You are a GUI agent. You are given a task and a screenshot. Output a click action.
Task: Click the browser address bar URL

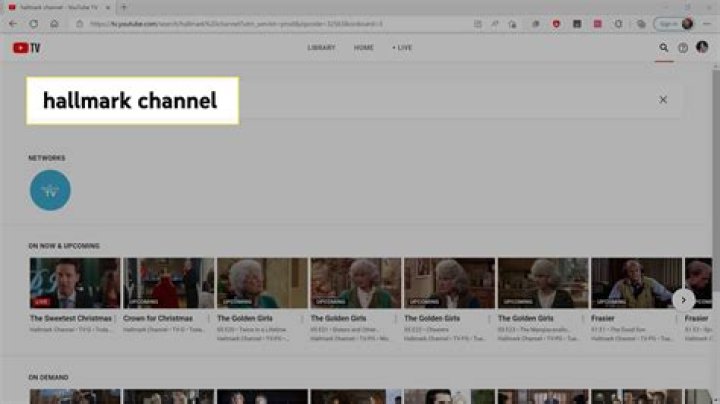point(236,24)
